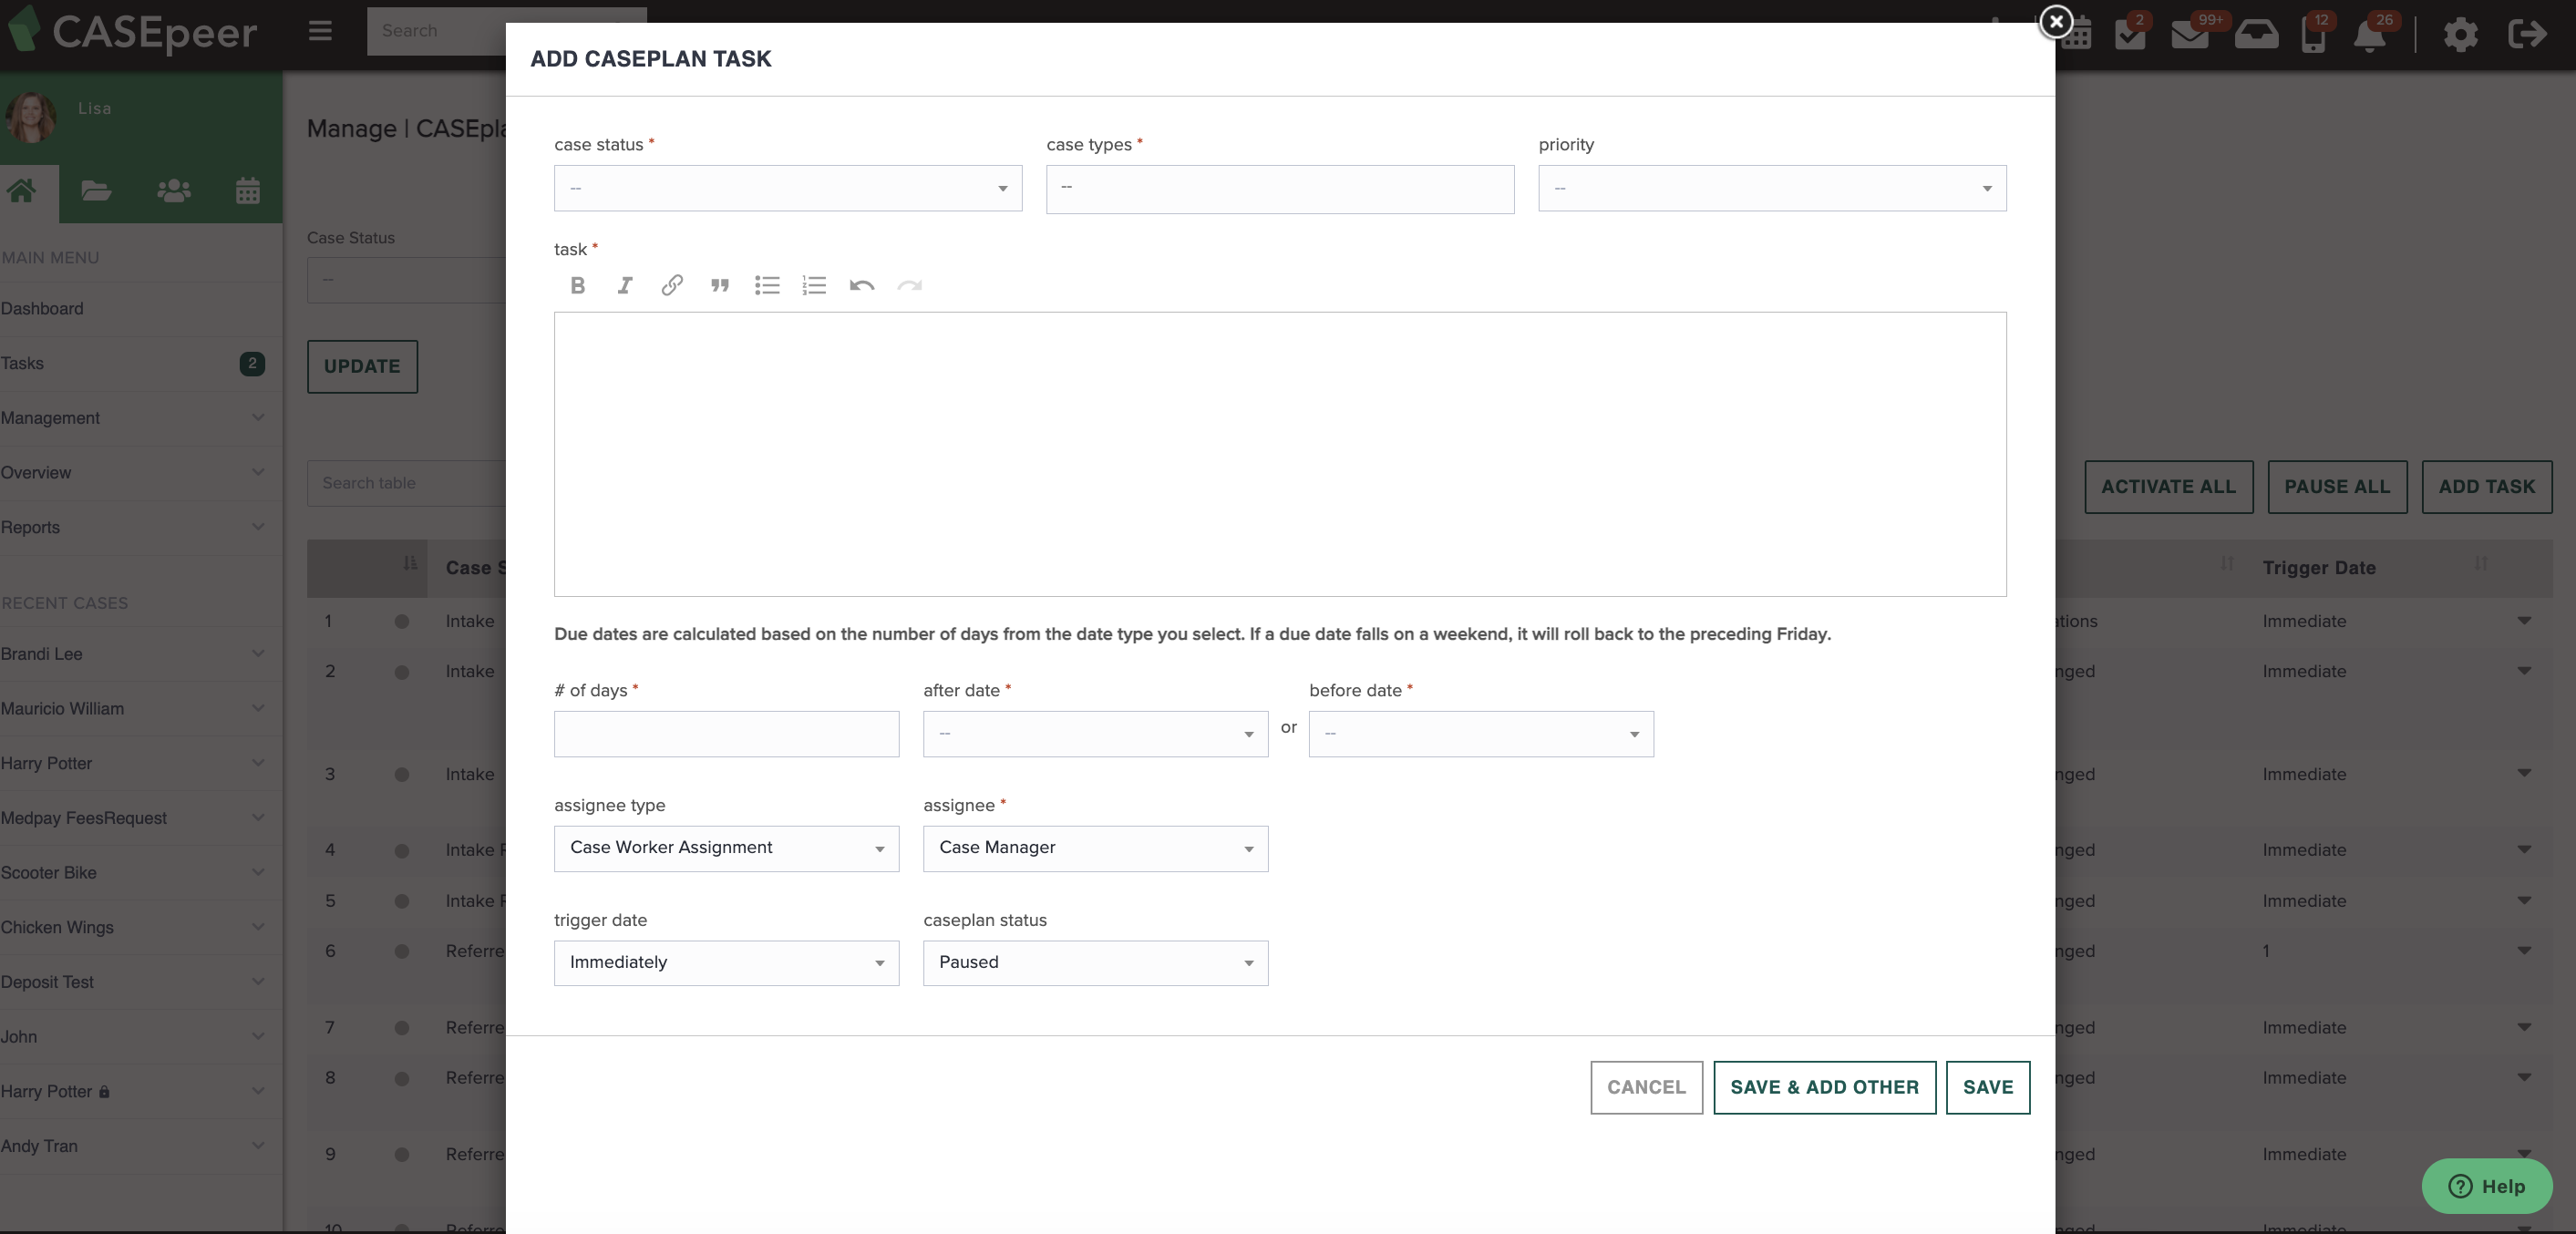Cancel the Add Caseplan Task dialog
This screenshot has width=2576, height=1234.
(1646, 1088)
